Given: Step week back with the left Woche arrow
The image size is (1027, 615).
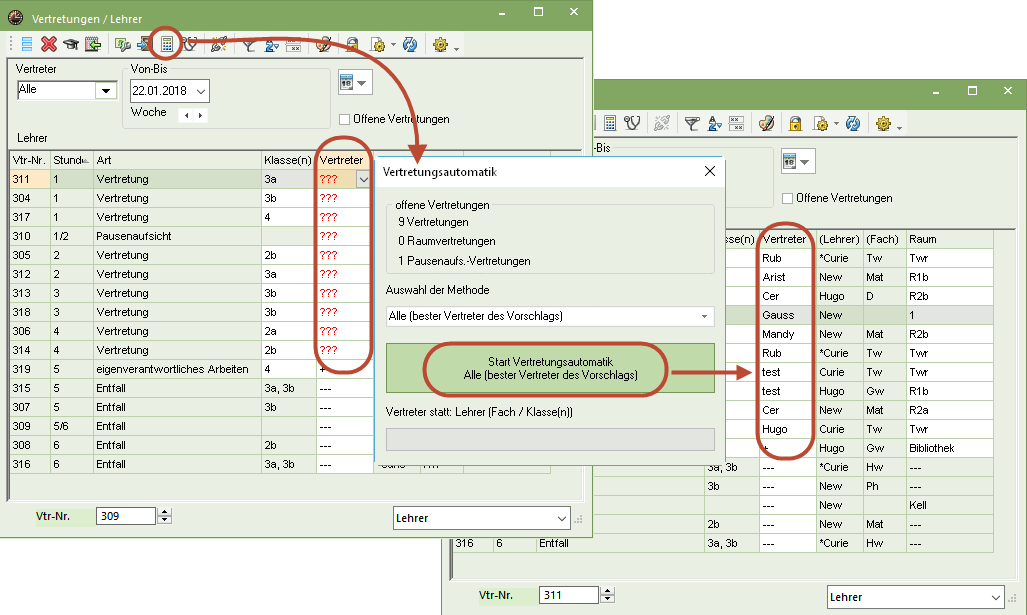Looking at the screenshot, I should tap(187, 115).
